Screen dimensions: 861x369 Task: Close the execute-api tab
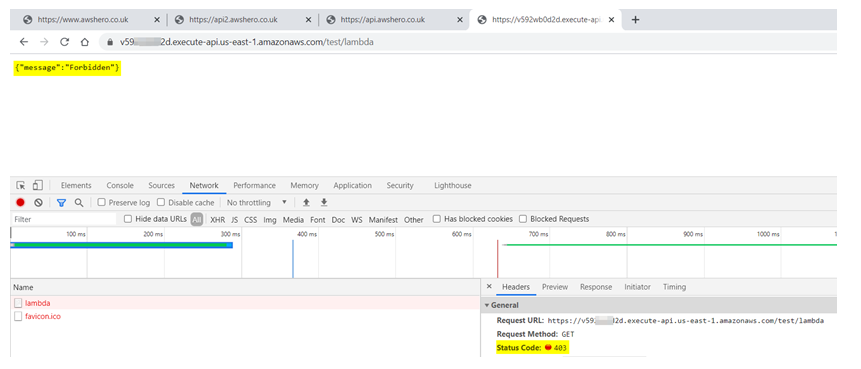tap(611, 20)
